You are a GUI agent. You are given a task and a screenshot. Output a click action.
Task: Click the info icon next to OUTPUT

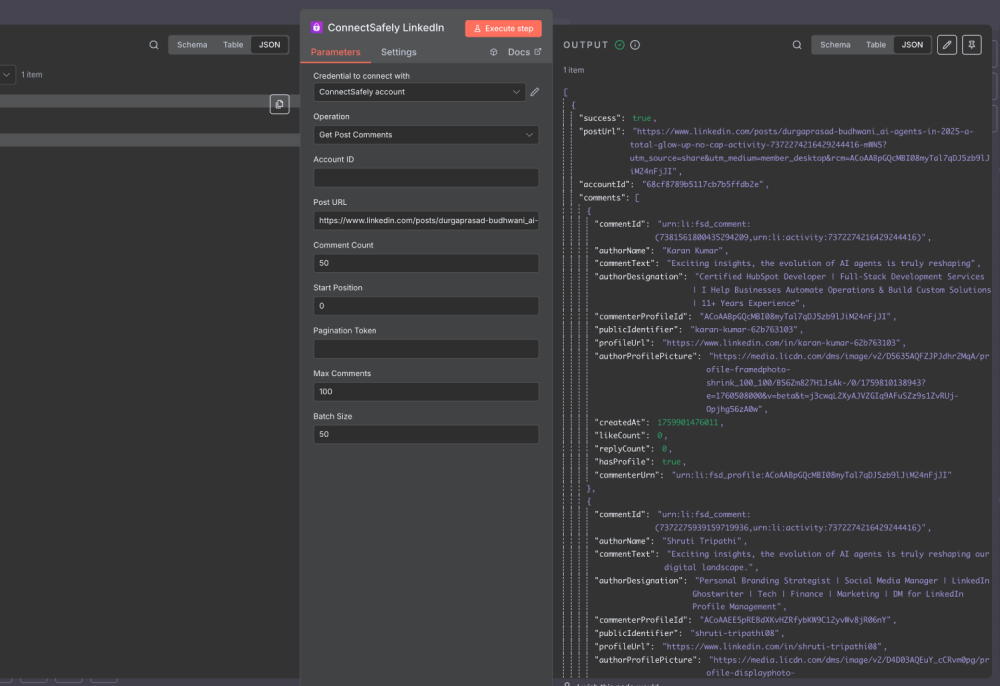[x=637, y=44]
